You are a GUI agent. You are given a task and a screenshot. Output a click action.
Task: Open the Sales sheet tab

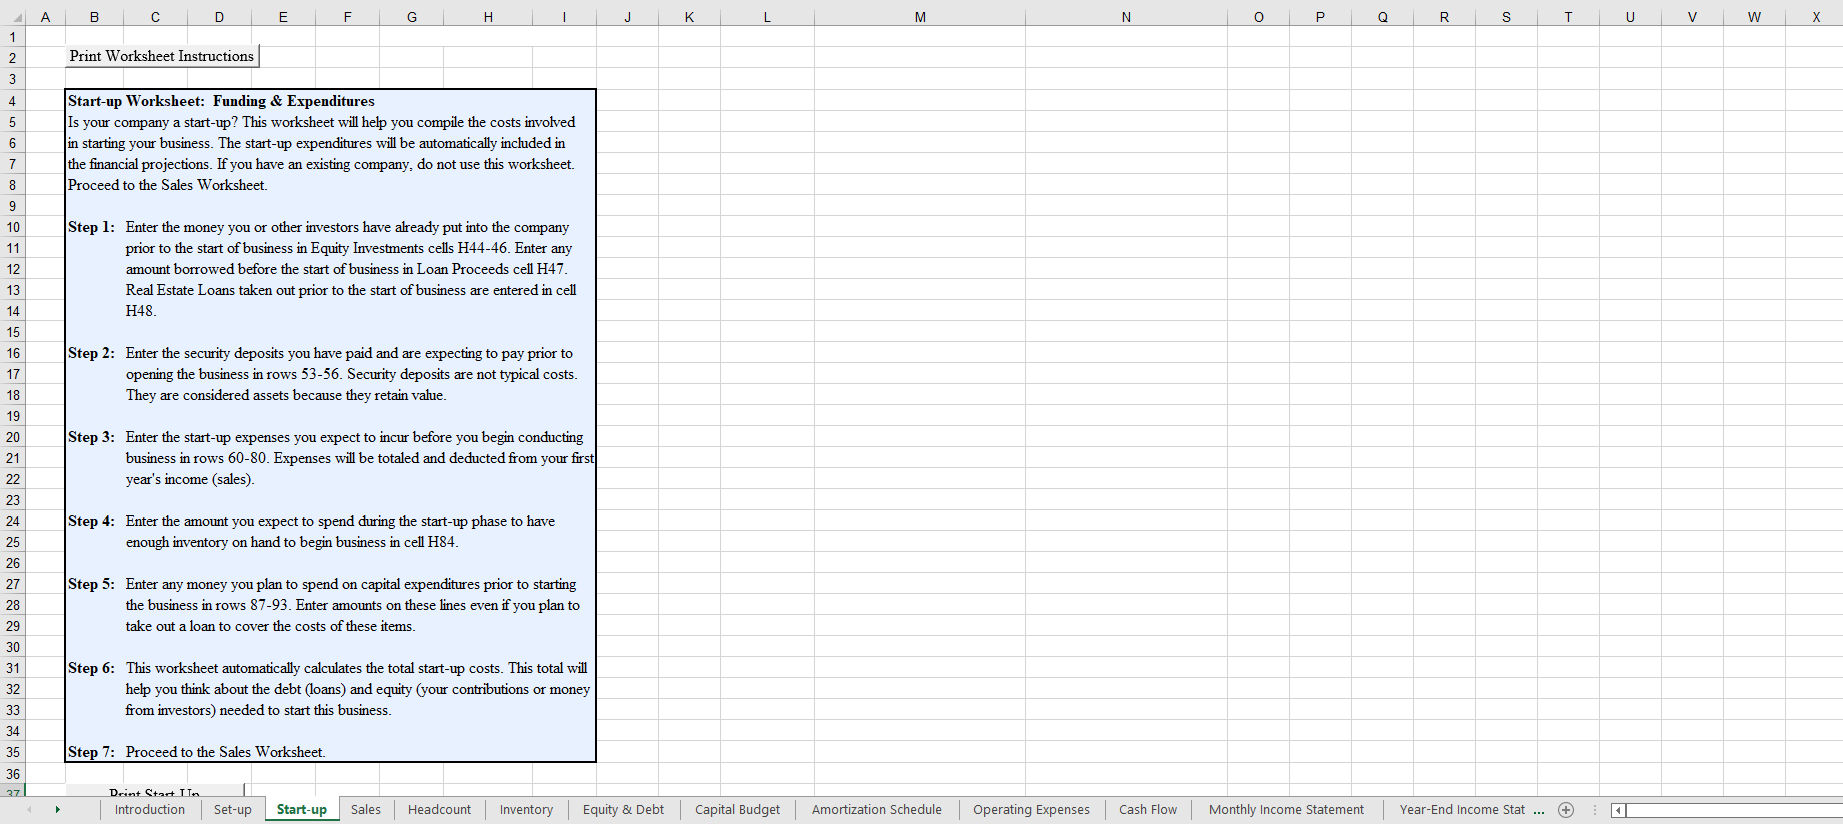point(365,810)
